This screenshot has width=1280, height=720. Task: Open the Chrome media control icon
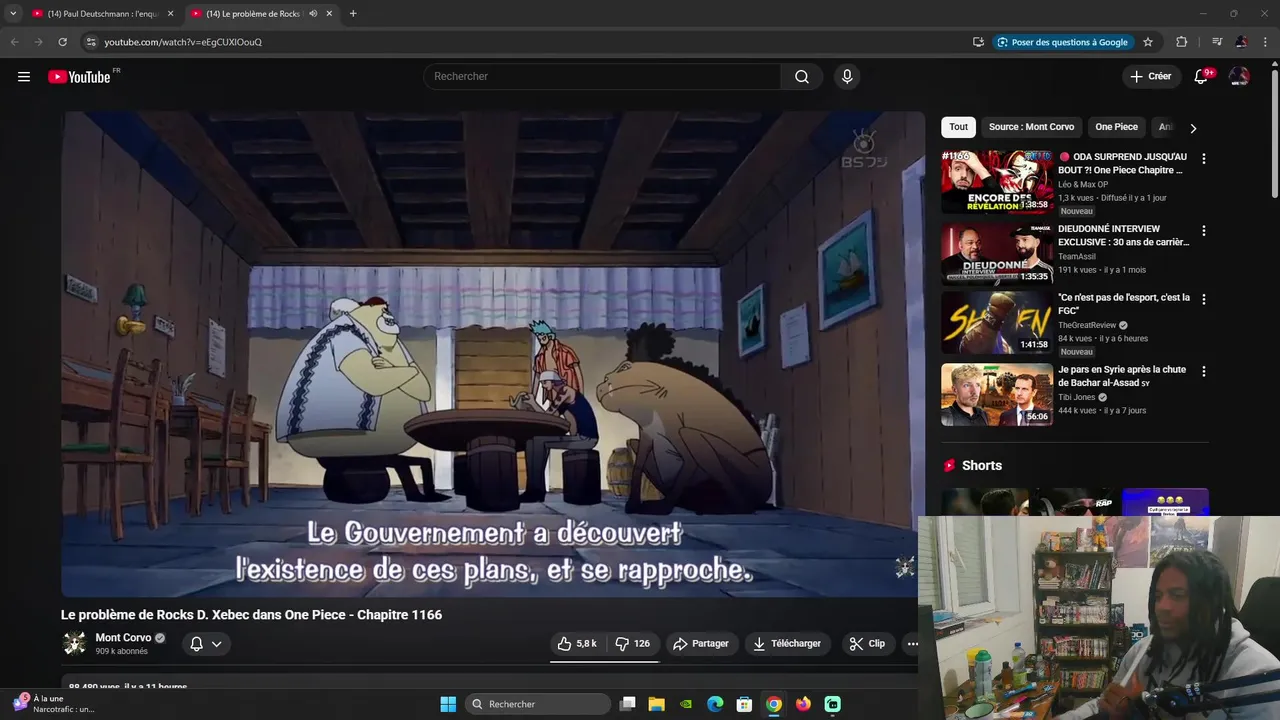pos(1216,42)
